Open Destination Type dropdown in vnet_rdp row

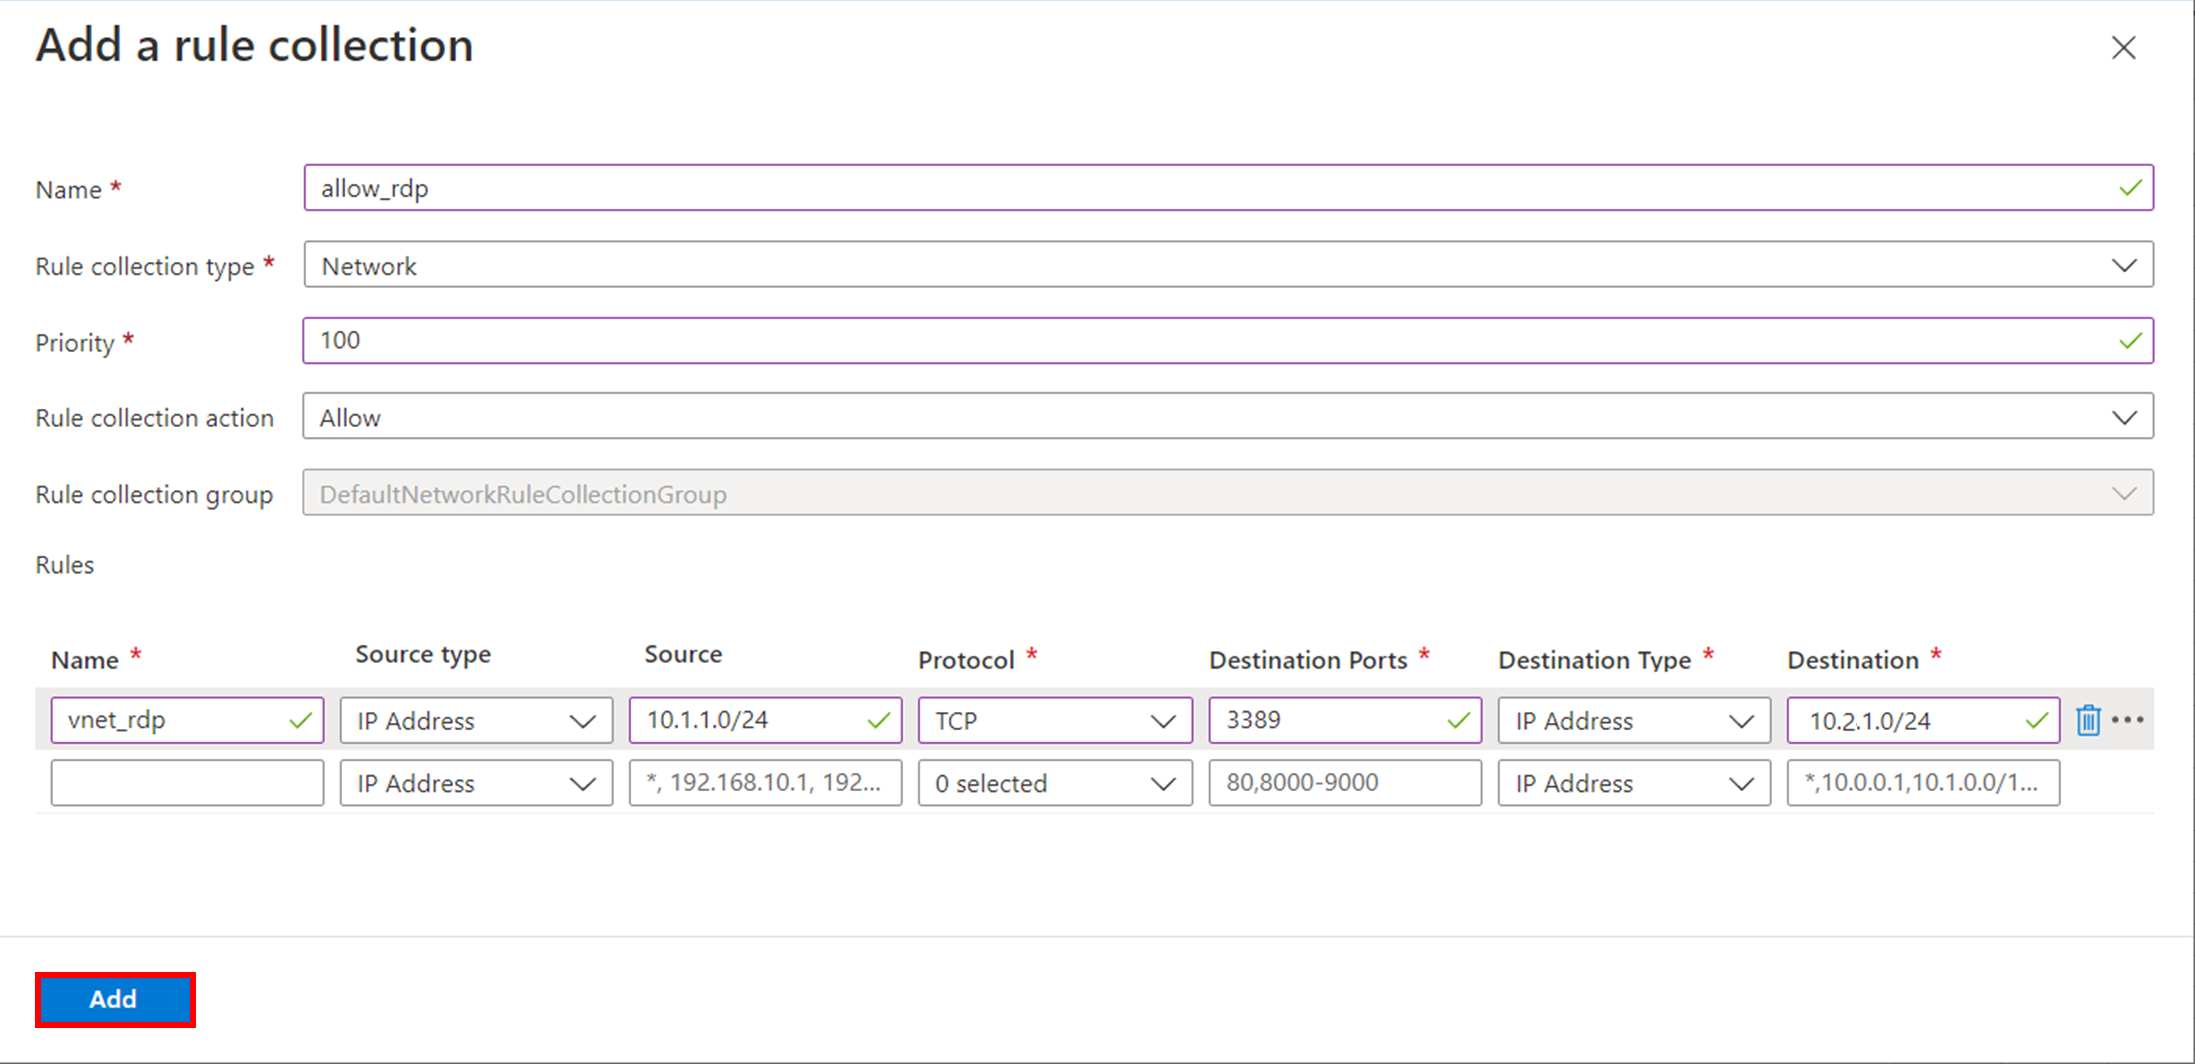click(x=1634, y=720)
